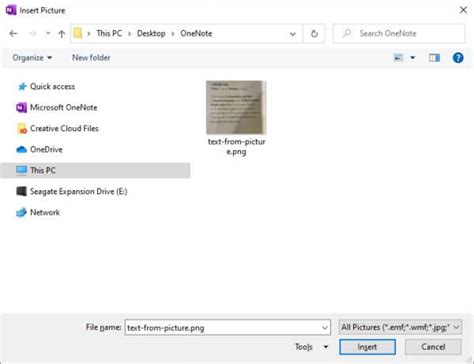This screenshot has width=474, height=364.
Task: Expand the File name dropdown arrow
Action: [x=325, y=328]
